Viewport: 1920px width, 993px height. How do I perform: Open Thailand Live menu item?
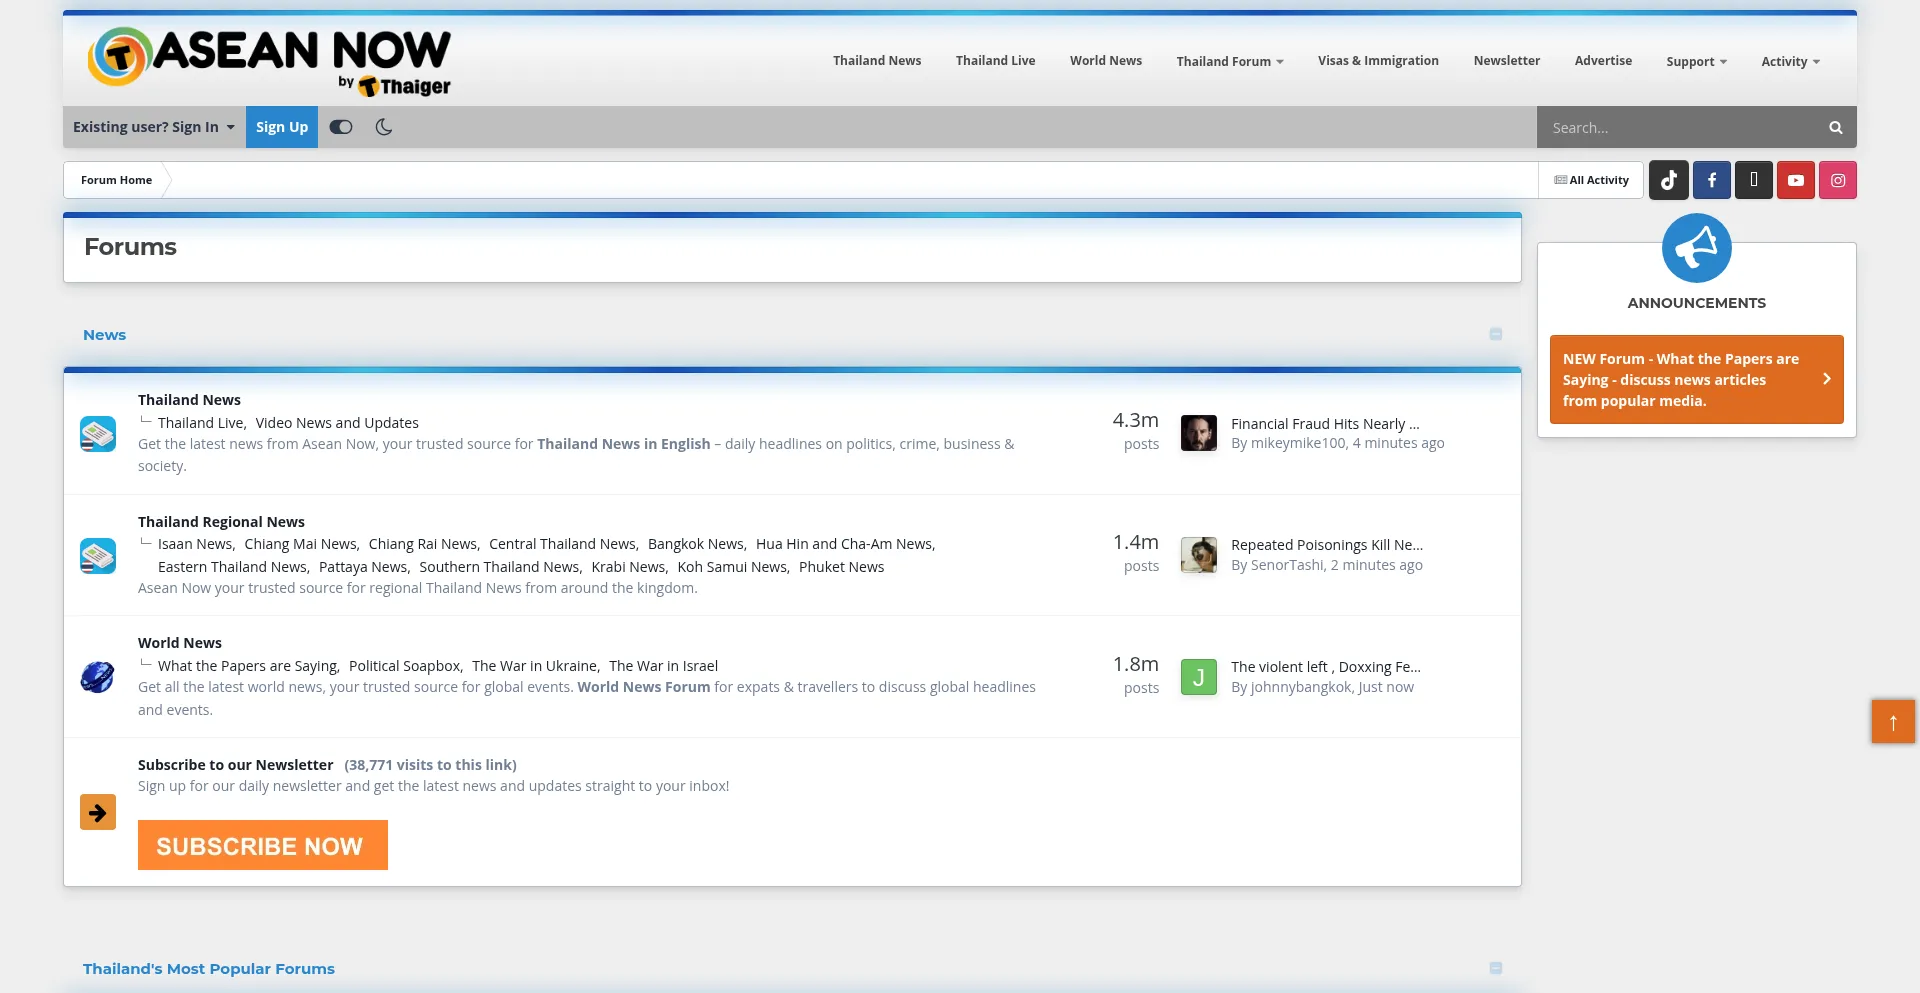pos(996,61)
